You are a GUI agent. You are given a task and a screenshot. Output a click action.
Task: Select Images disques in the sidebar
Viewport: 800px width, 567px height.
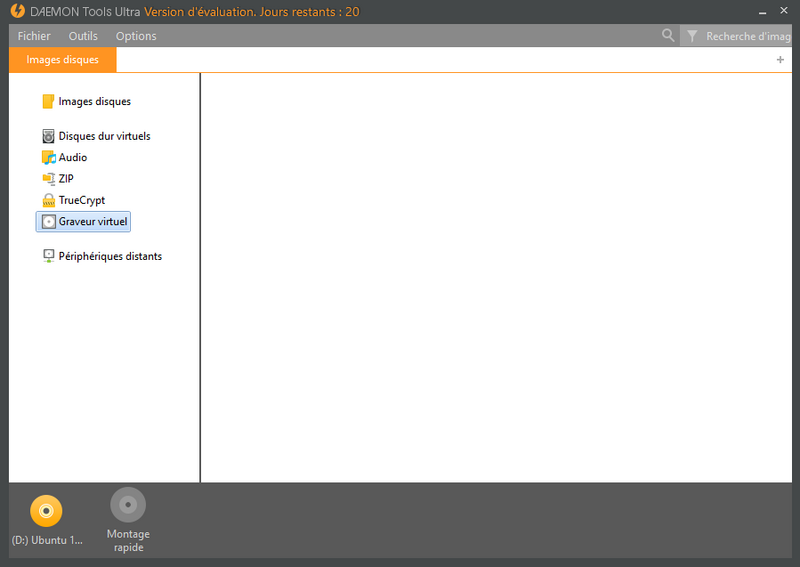point(94,102)
